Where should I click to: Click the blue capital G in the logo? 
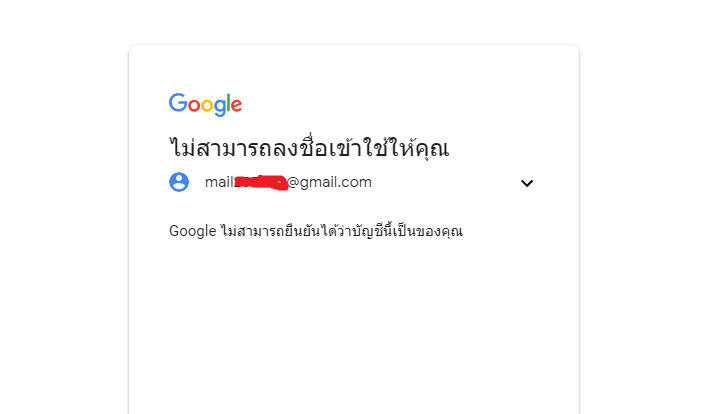coord(178,102)
